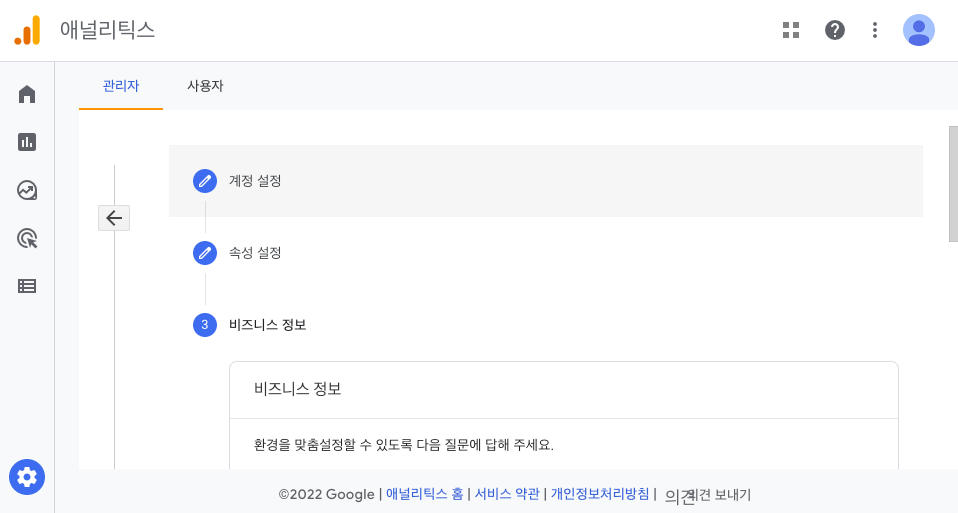Open the Home icon in sidebar

27,94
